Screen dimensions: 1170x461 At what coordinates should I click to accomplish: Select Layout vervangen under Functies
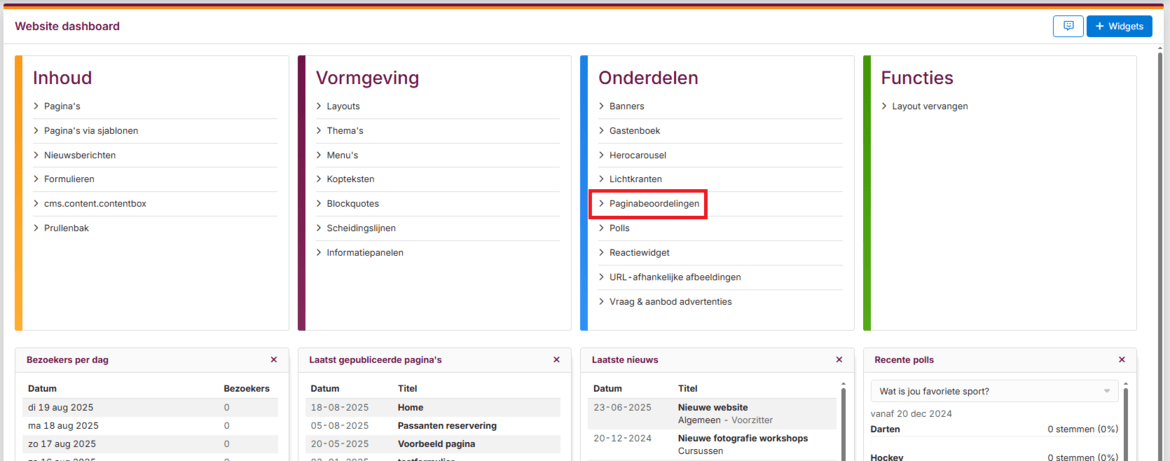pyautogui.click(x=930, y=106)
